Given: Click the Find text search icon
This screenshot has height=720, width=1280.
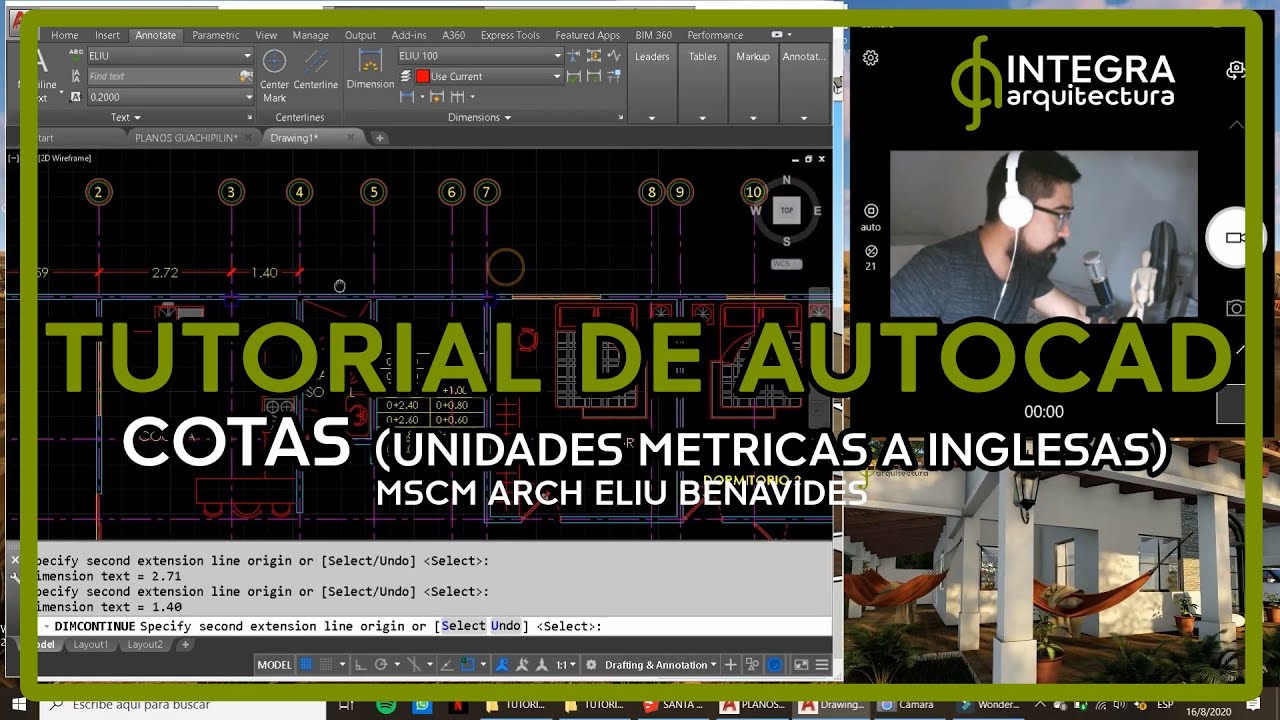Looking at the screenshot, I should click(x=246, y=76).
